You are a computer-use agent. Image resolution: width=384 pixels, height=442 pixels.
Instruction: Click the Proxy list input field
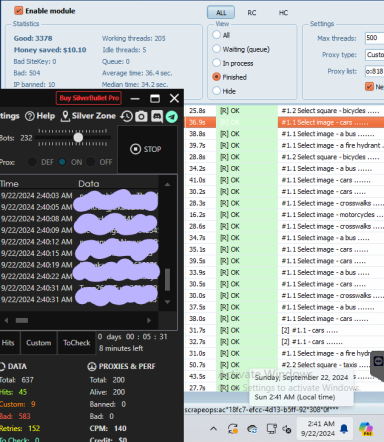374,71
